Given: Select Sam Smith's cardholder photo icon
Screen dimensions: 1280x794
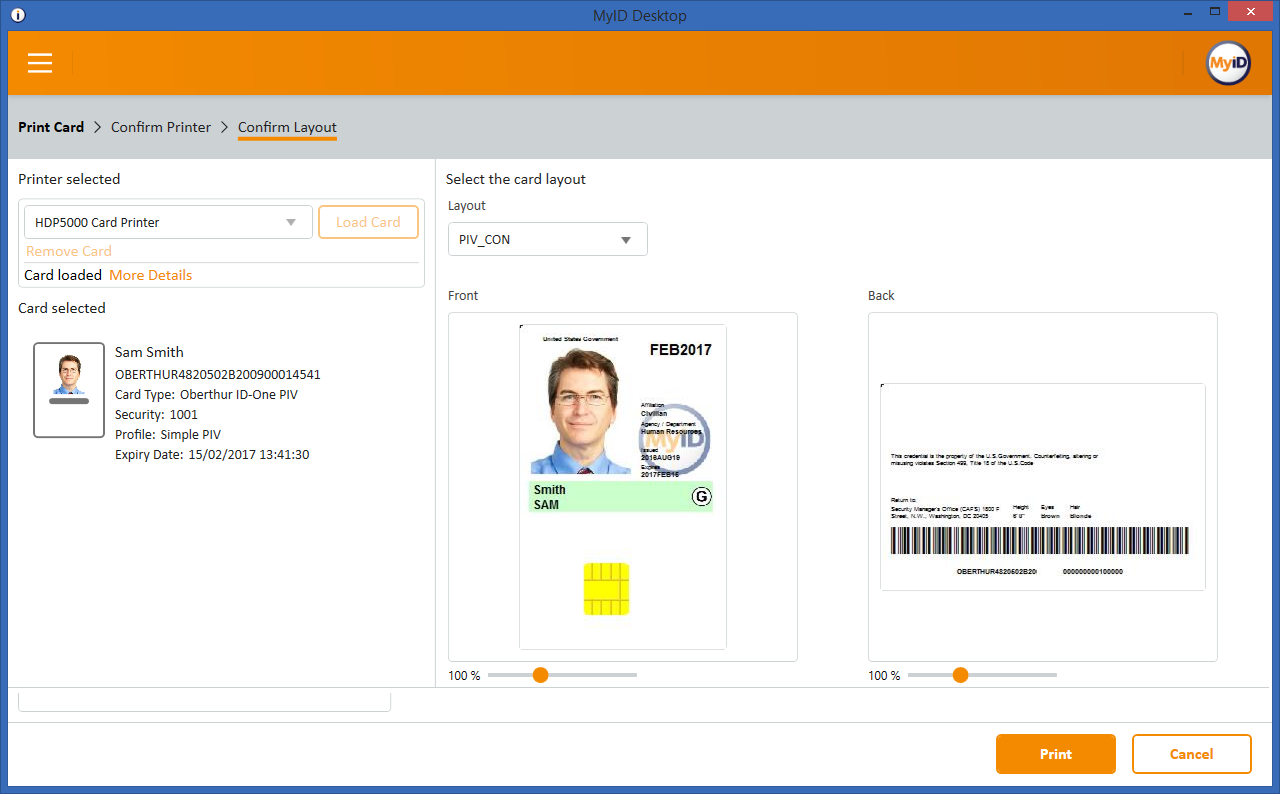Looking at the screenshot, I should coord(69,390).
